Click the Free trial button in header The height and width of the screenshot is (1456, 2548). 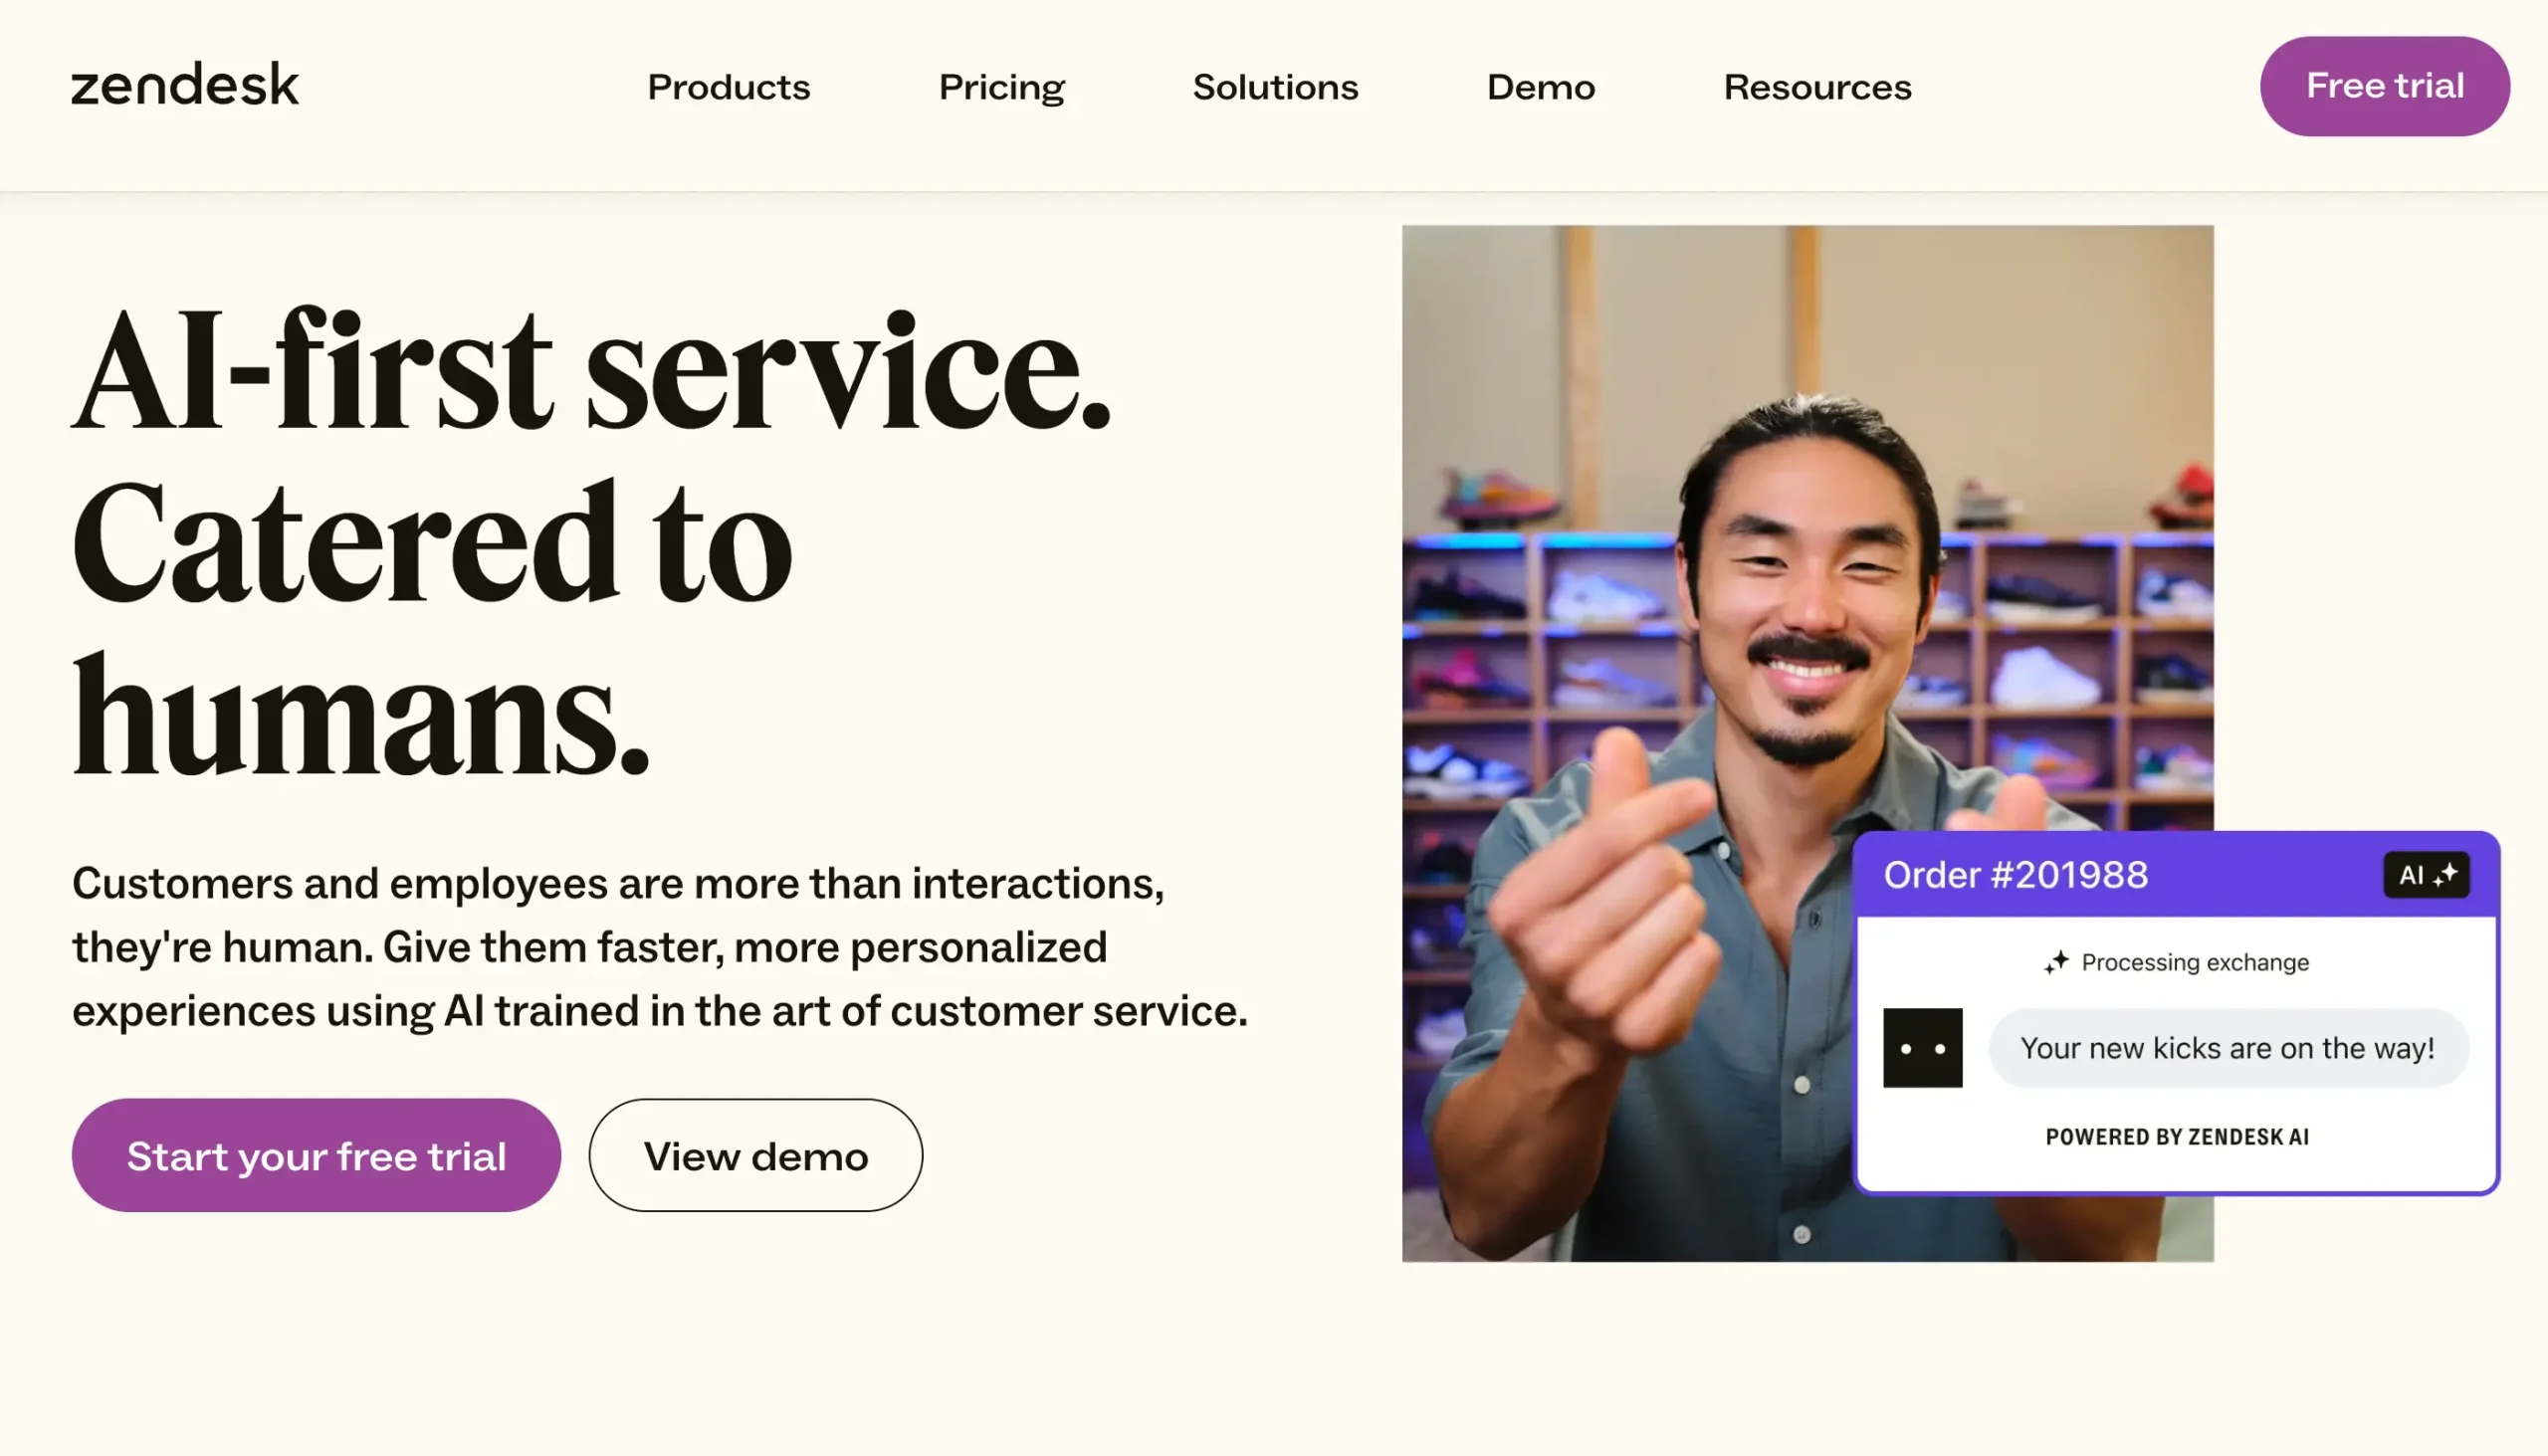[2384, 86]
